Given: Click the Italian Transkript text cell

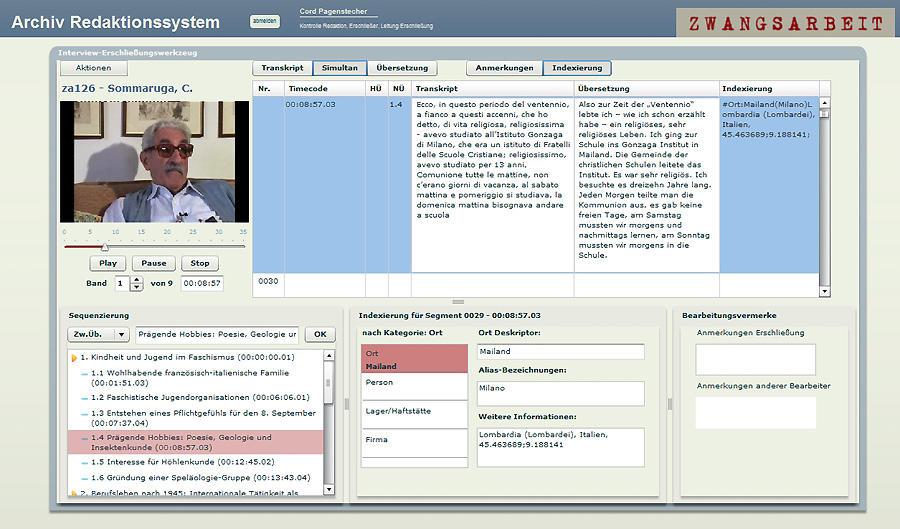Looking at the screenshot, I should [x=492, y=185].
